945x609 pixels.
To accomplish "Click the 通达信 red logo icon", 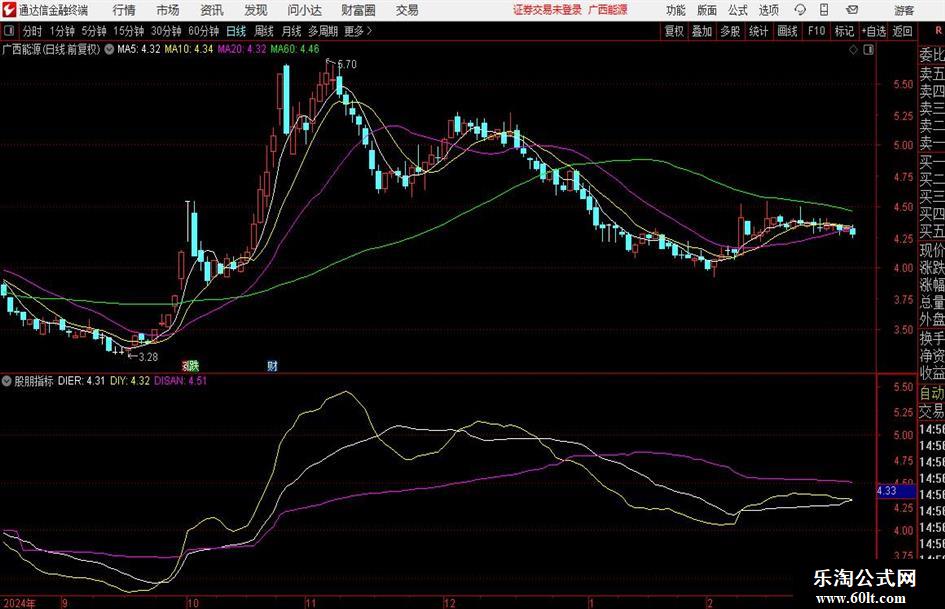I will pos(8,10).
